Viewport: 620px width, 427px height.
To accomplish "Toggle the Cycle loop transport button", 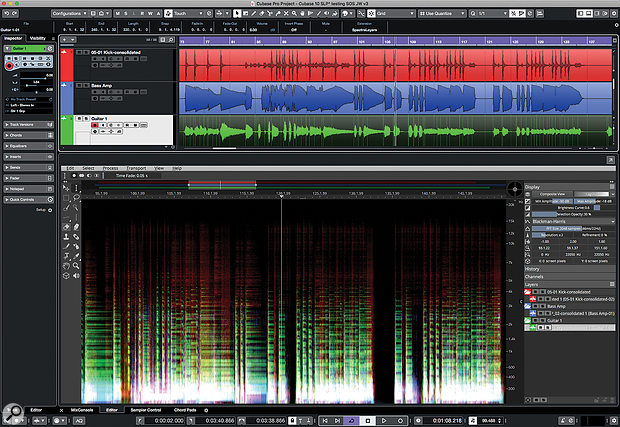I will 351,421.
